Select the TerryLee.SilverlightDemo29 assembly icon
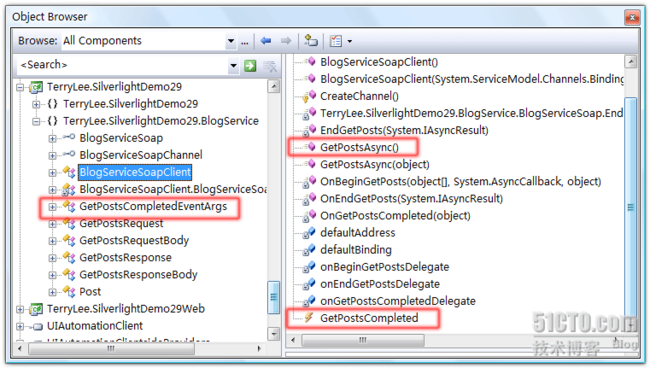Image resolution: width=650 pixels, height=368 pixels. (x=36, y=87)
